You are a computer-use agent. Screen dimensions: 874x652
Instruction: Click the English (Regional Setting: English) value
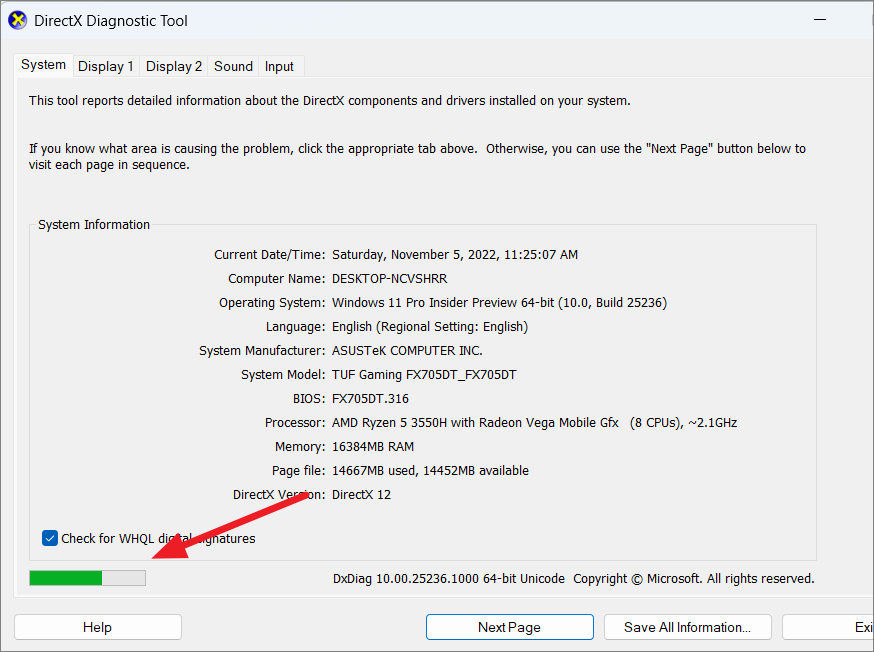pyautogui.click(x=430, y=327)
